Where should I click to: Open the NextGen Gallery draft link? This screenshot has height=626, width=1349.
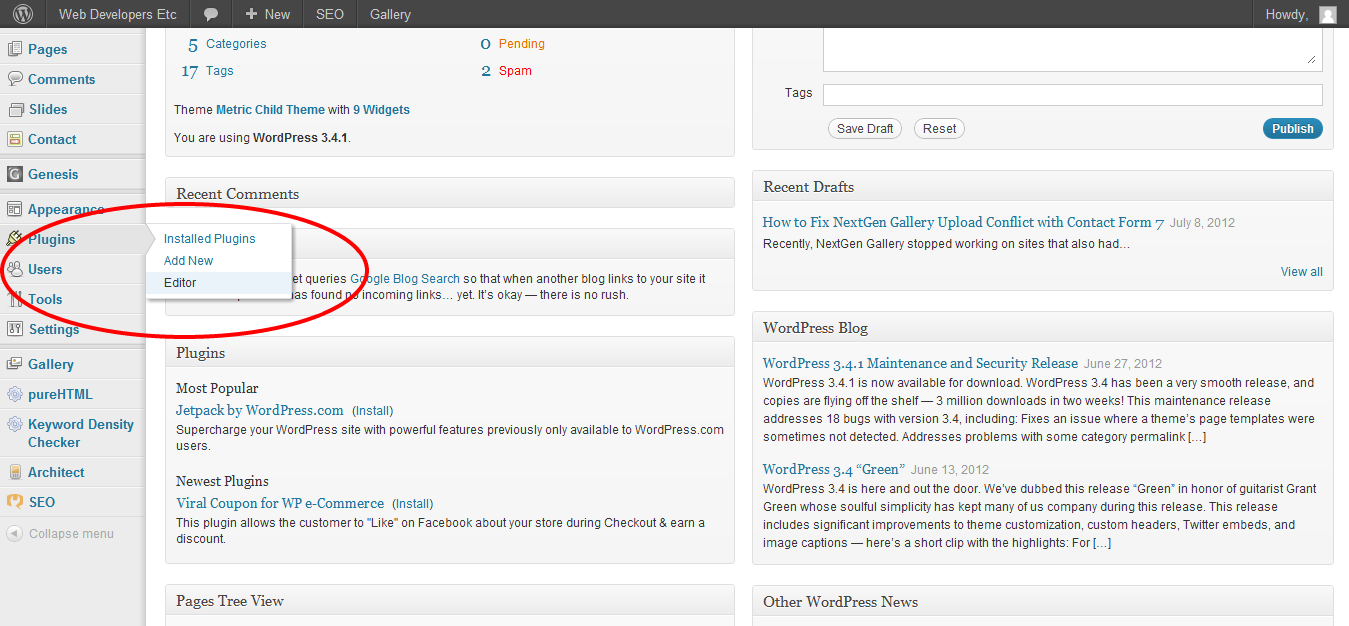point(963,222)
